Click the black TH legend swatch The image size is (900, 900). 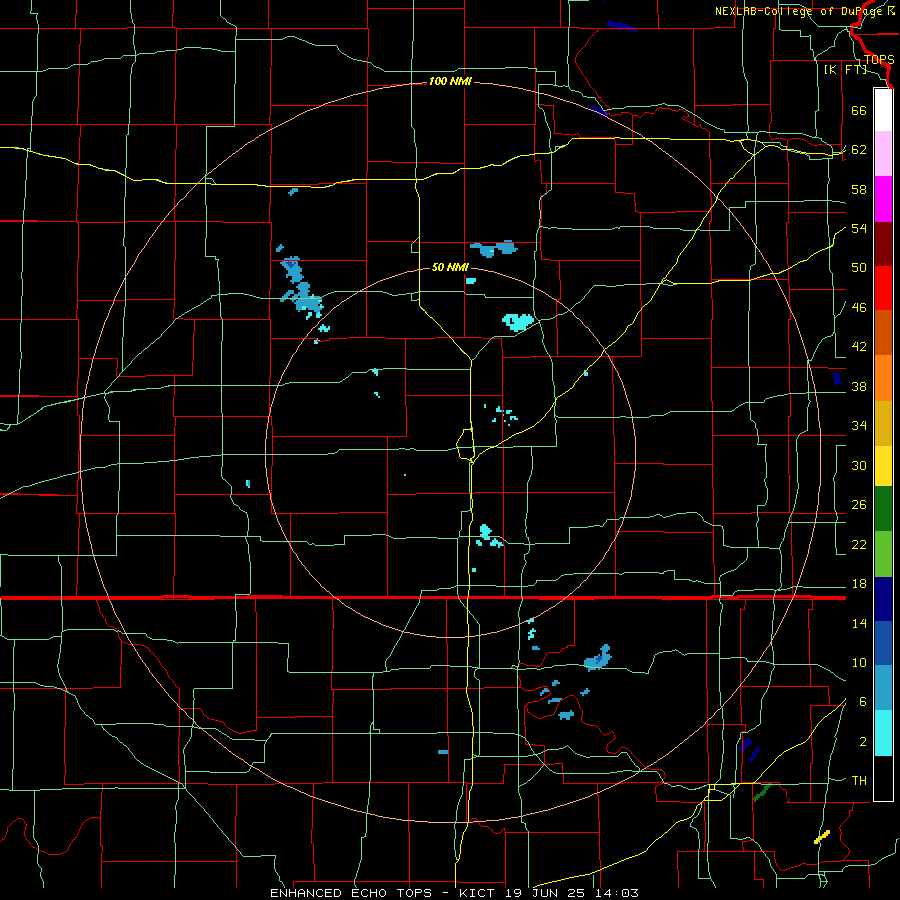click(x=883, y=778)
